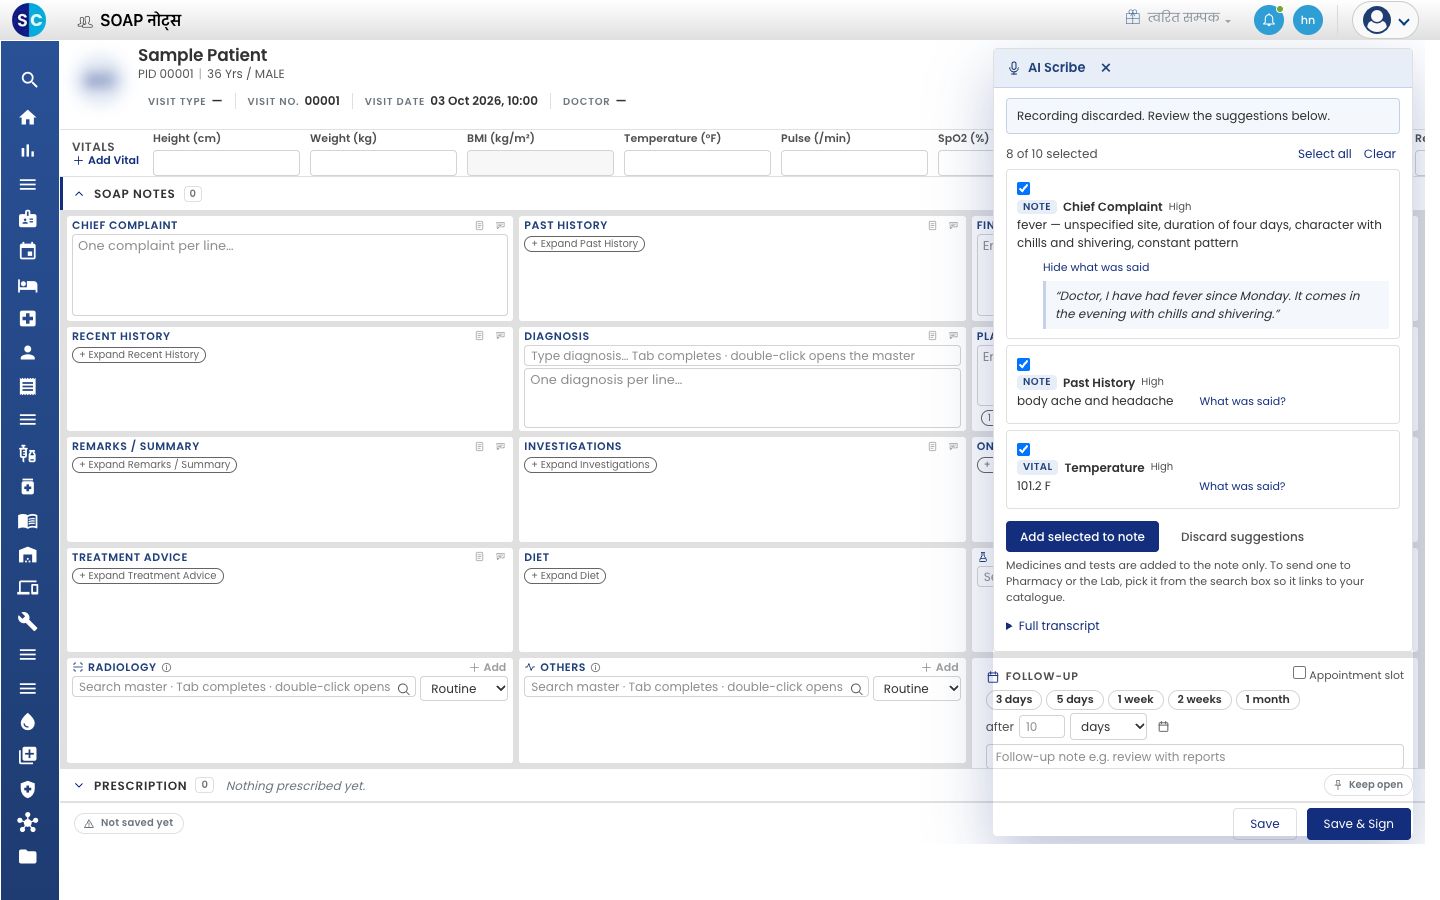
Task: Open the bar chart reports icon in the sidebar
Action: click(x=28, y=151)
